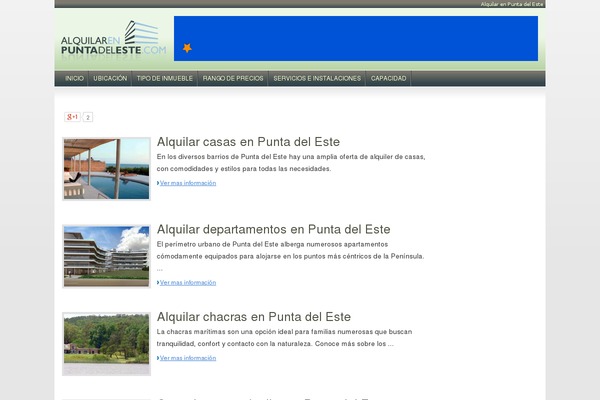Image resolution: width=600 pixels, height=400 pixels.
Task: Open the TIPO DE INMUEBLE menu
Action: point(165,78)
